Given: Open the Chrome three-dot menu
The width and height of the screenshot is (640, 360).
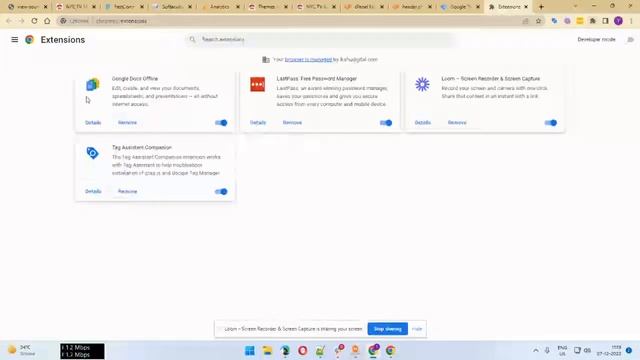Looking at the screenshot, I should [631, 21].
